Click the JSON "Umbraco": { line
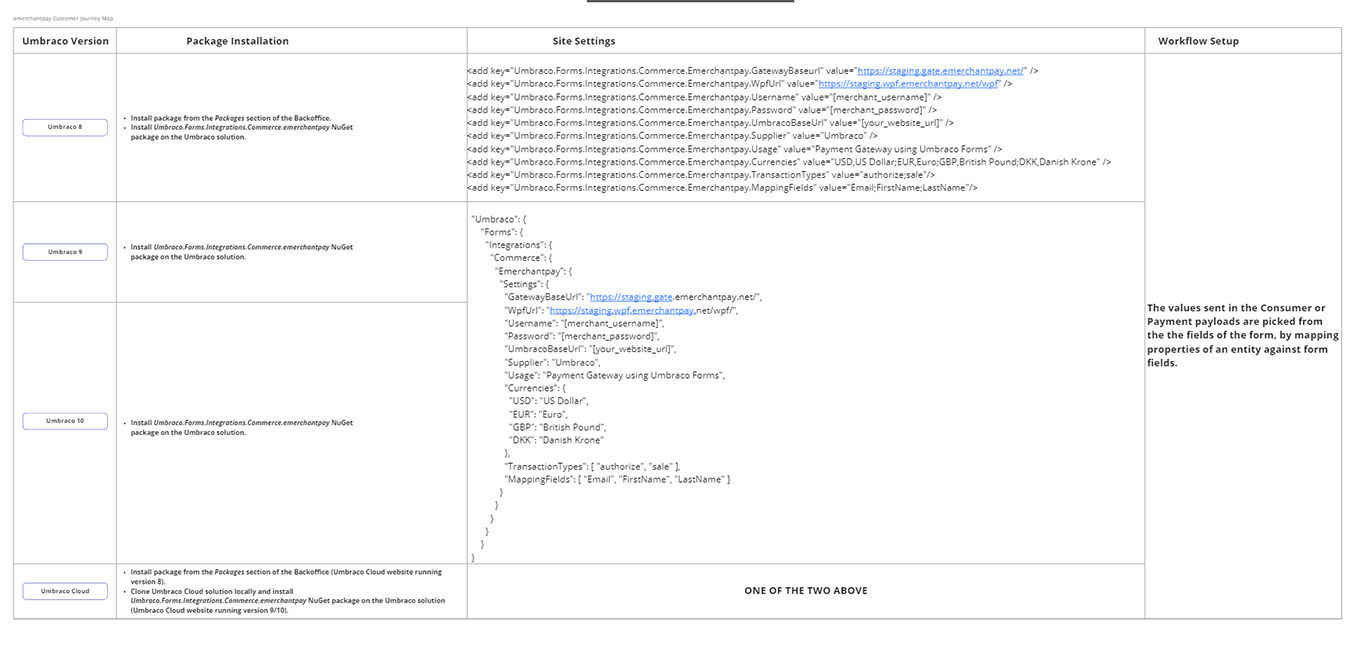This screenshot has height=649, width=1360. [498, 219]
